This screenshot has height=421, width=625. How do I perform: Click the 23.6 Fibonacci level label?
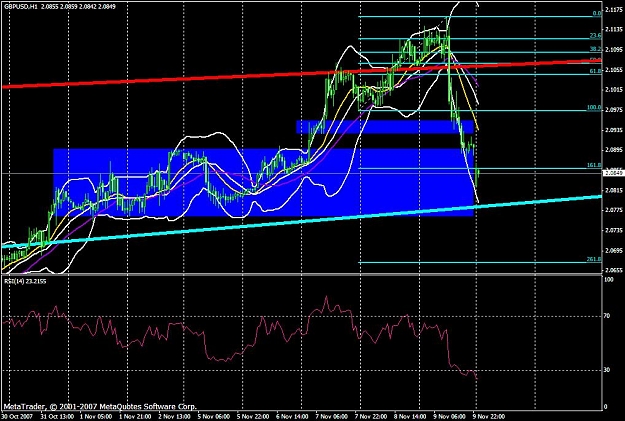click(x=596, y=36)
